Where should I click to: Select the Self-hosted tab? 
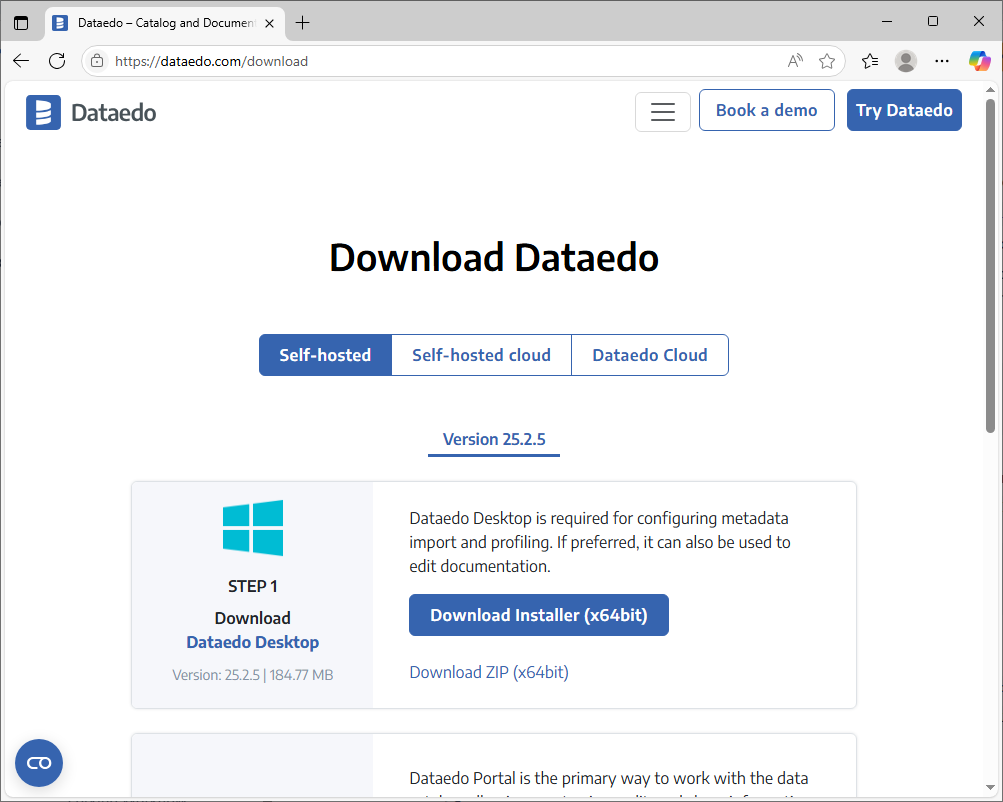point(325,355)
